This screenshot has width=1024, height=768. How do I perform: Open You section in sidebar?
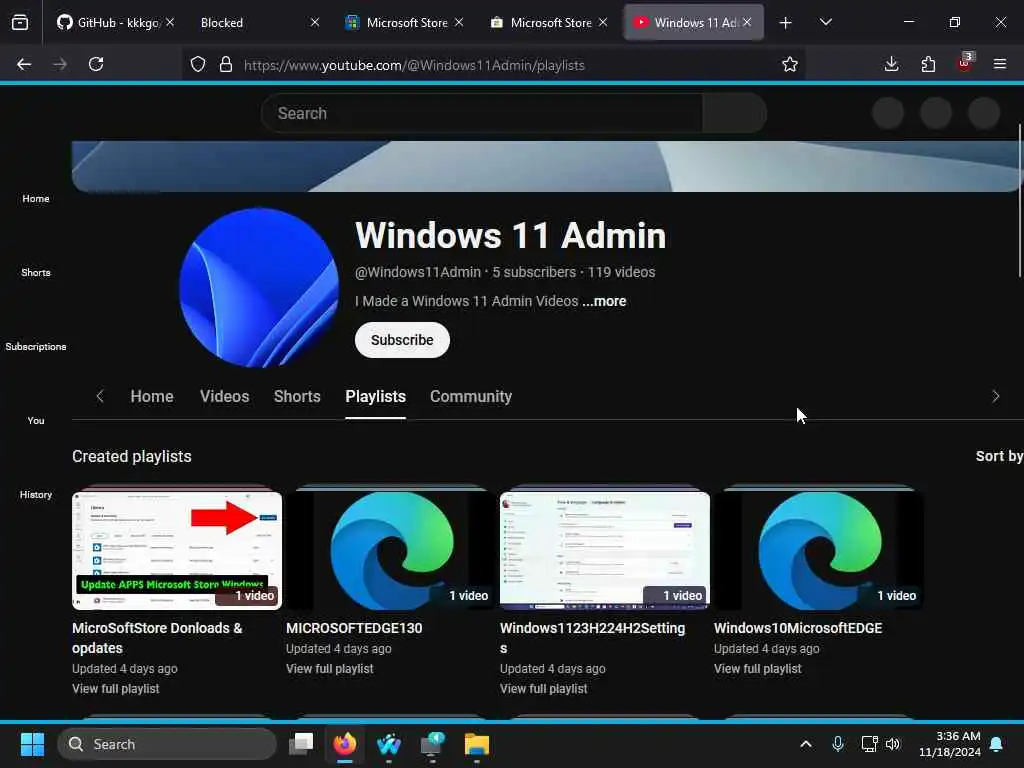pyautogui.click(x=35, y=420)
